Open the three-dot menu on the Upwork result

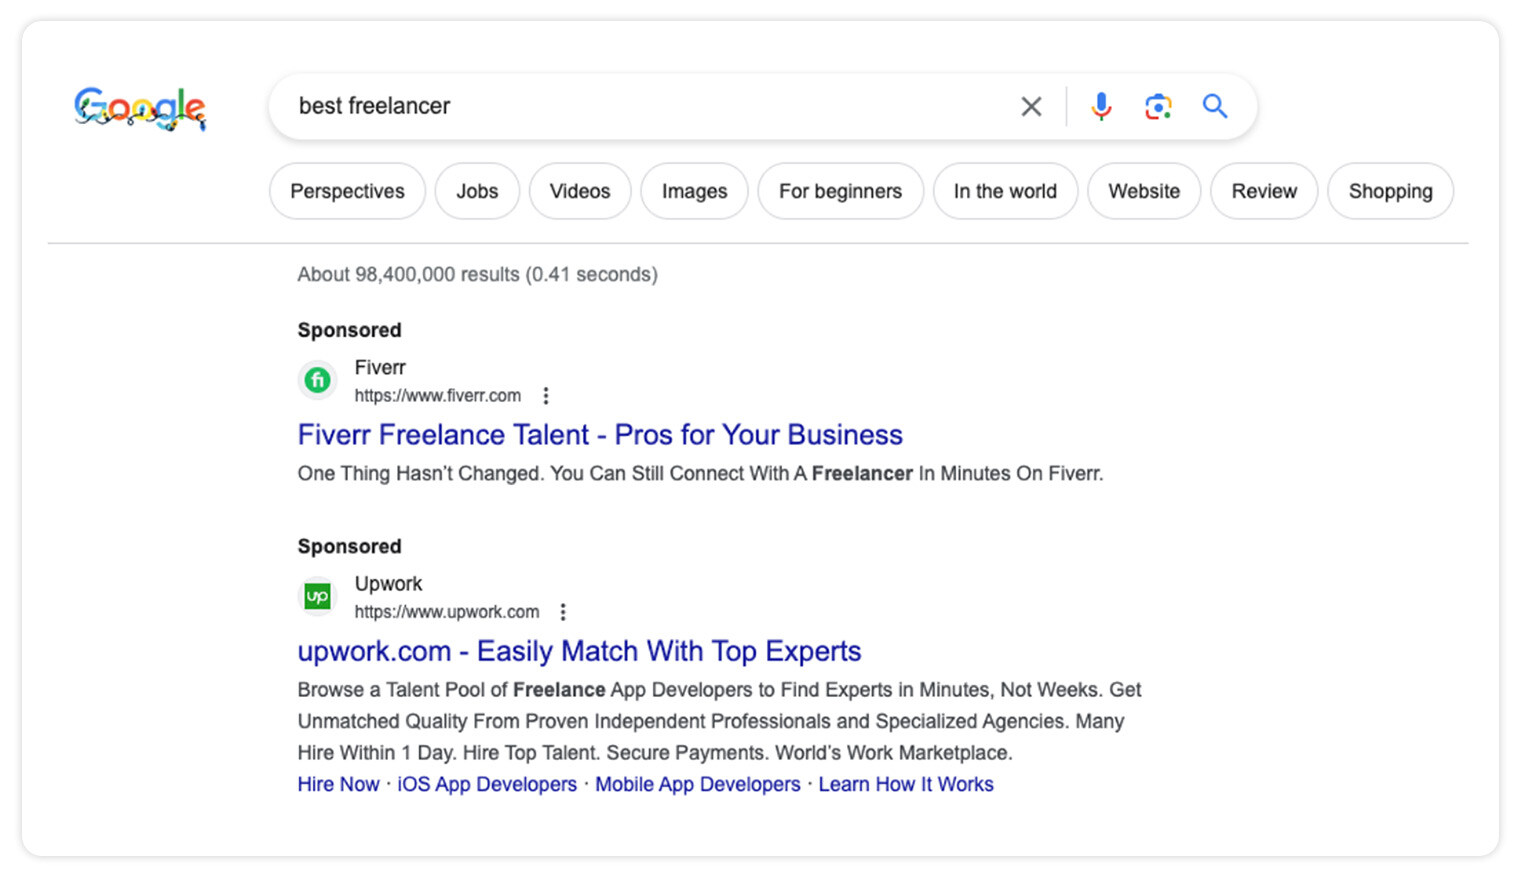pos(563,611)
